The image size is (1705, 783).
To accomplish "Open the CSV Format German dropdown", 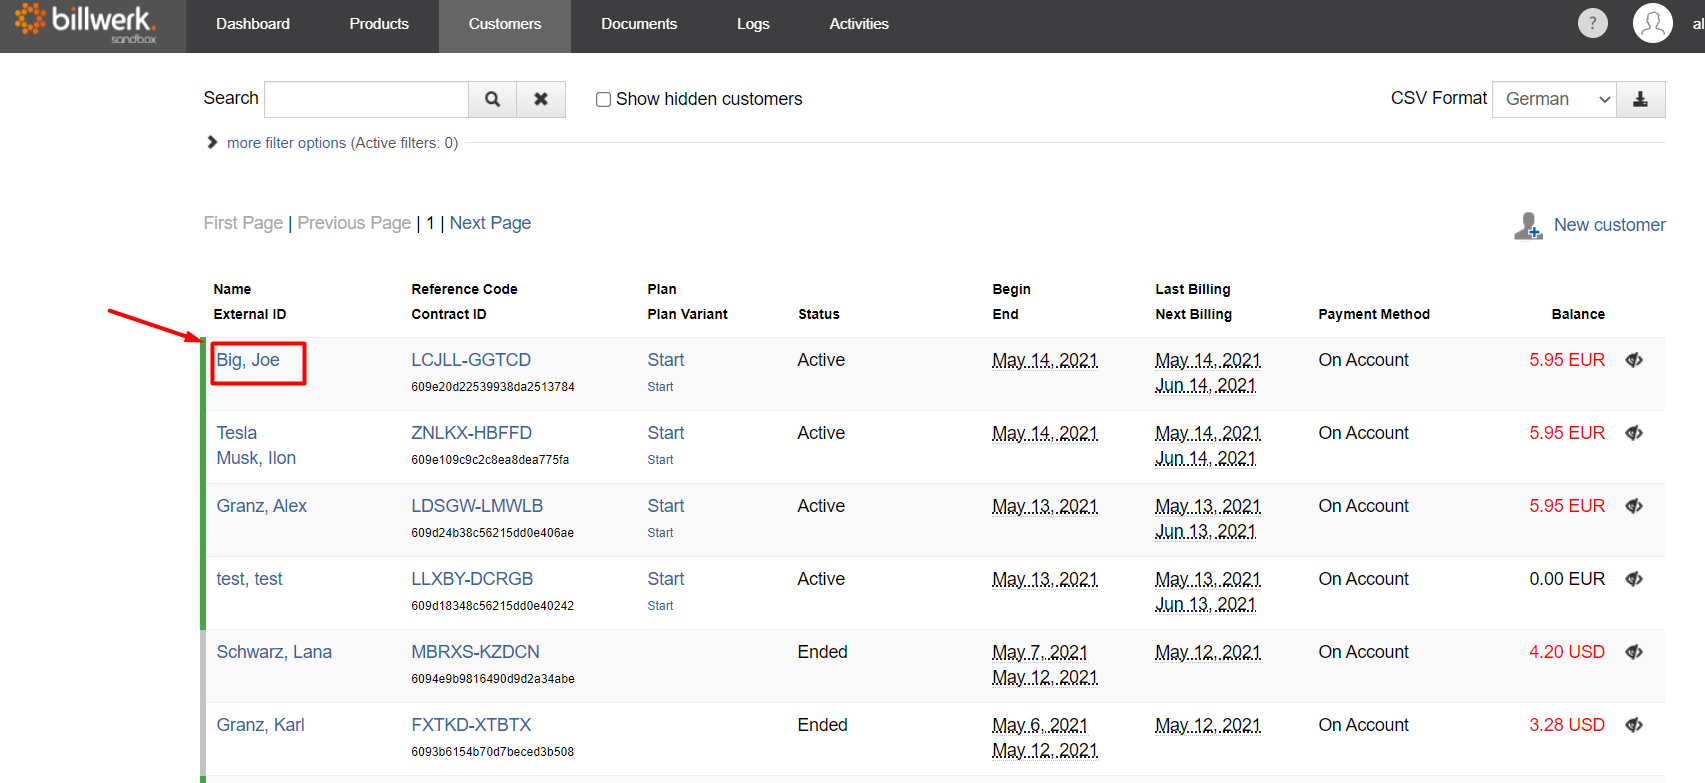I will point(1554,99).
